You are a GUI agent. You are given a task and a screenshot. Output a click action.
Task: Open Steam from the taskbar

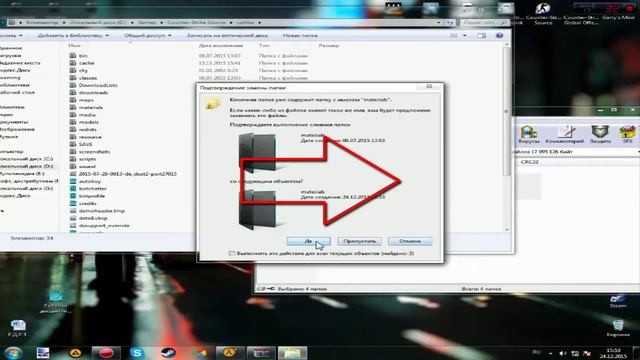point(168,353)
